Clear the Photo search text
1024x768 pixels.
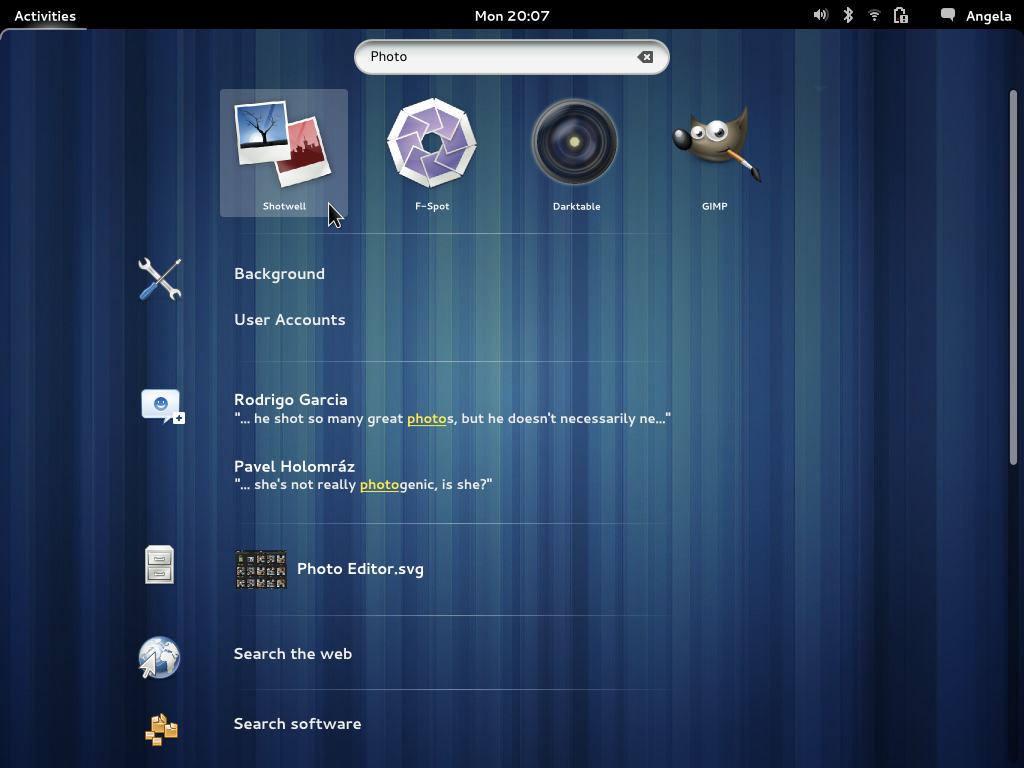(645, 57)
